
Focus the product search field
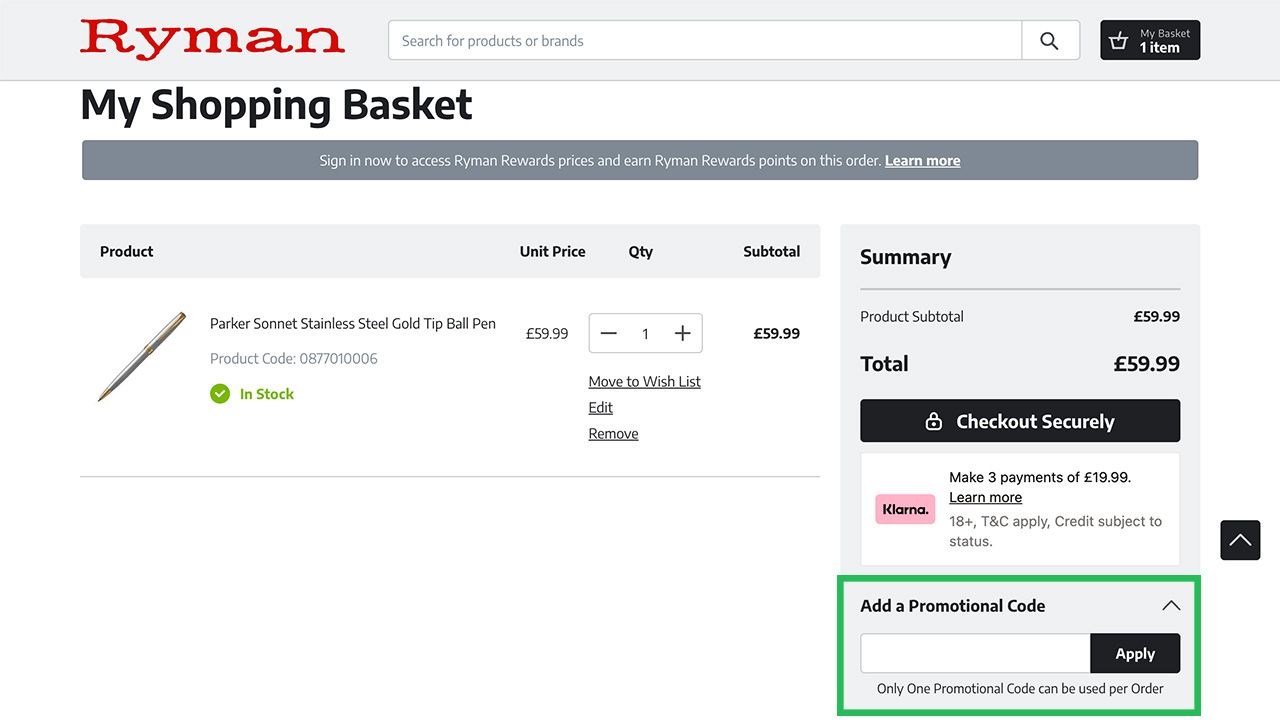point(705,41)
